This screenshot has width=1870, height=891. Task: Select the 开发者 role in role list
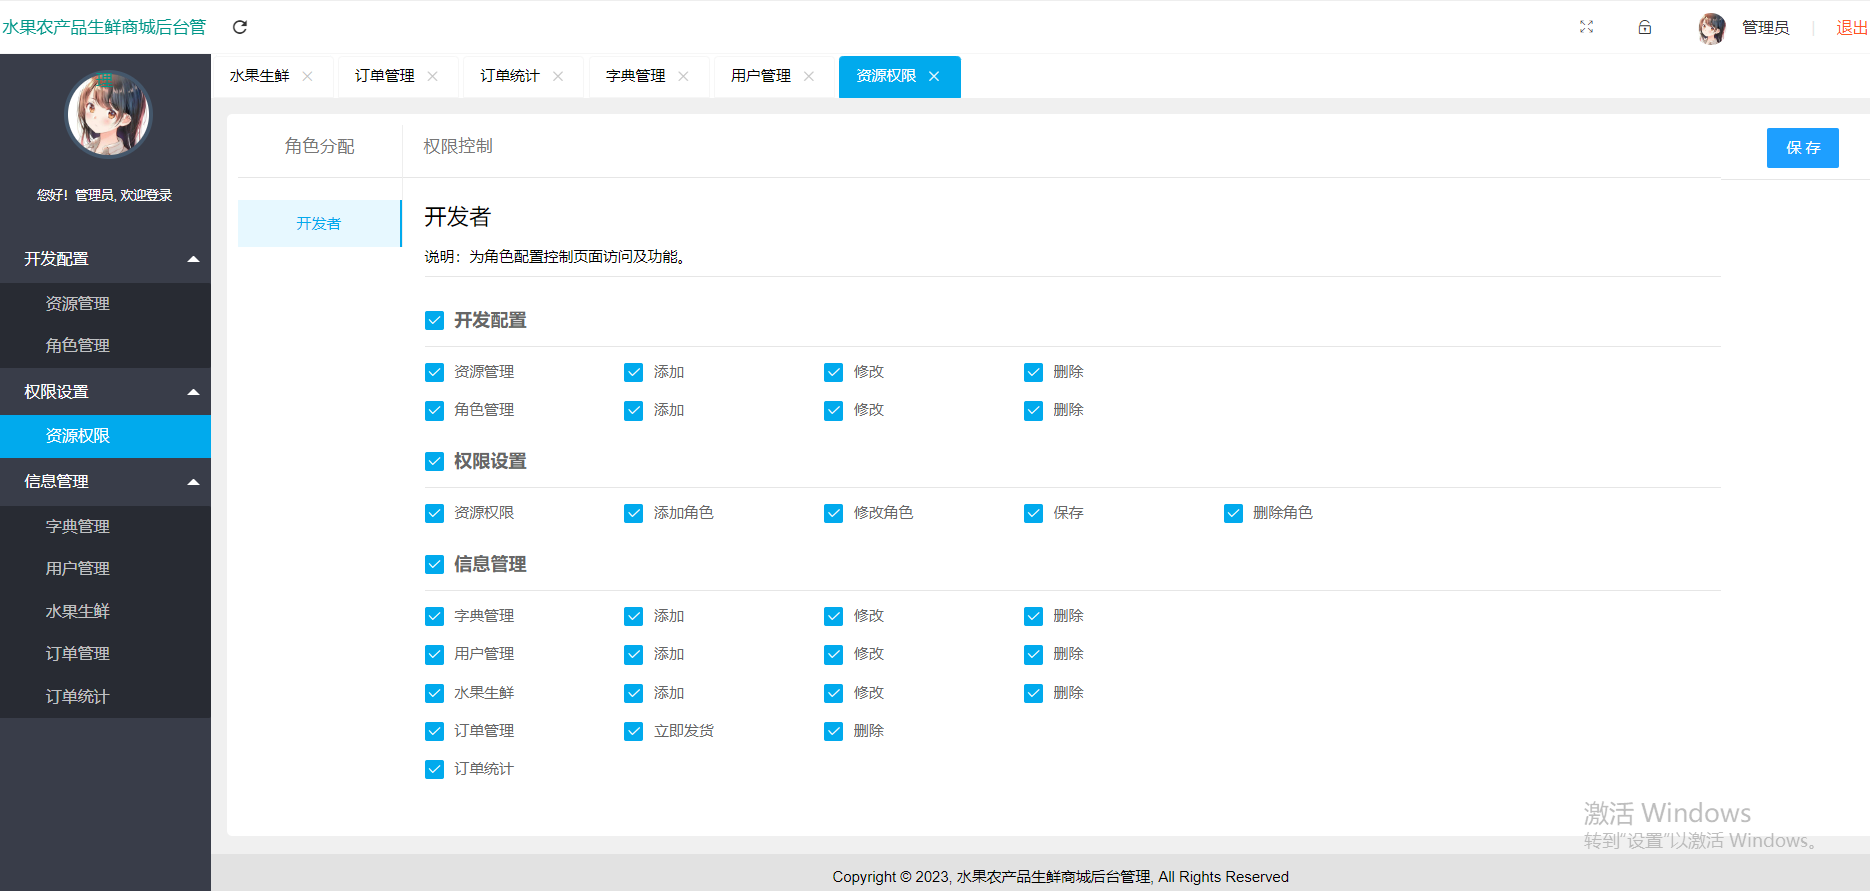pos(319,223)
